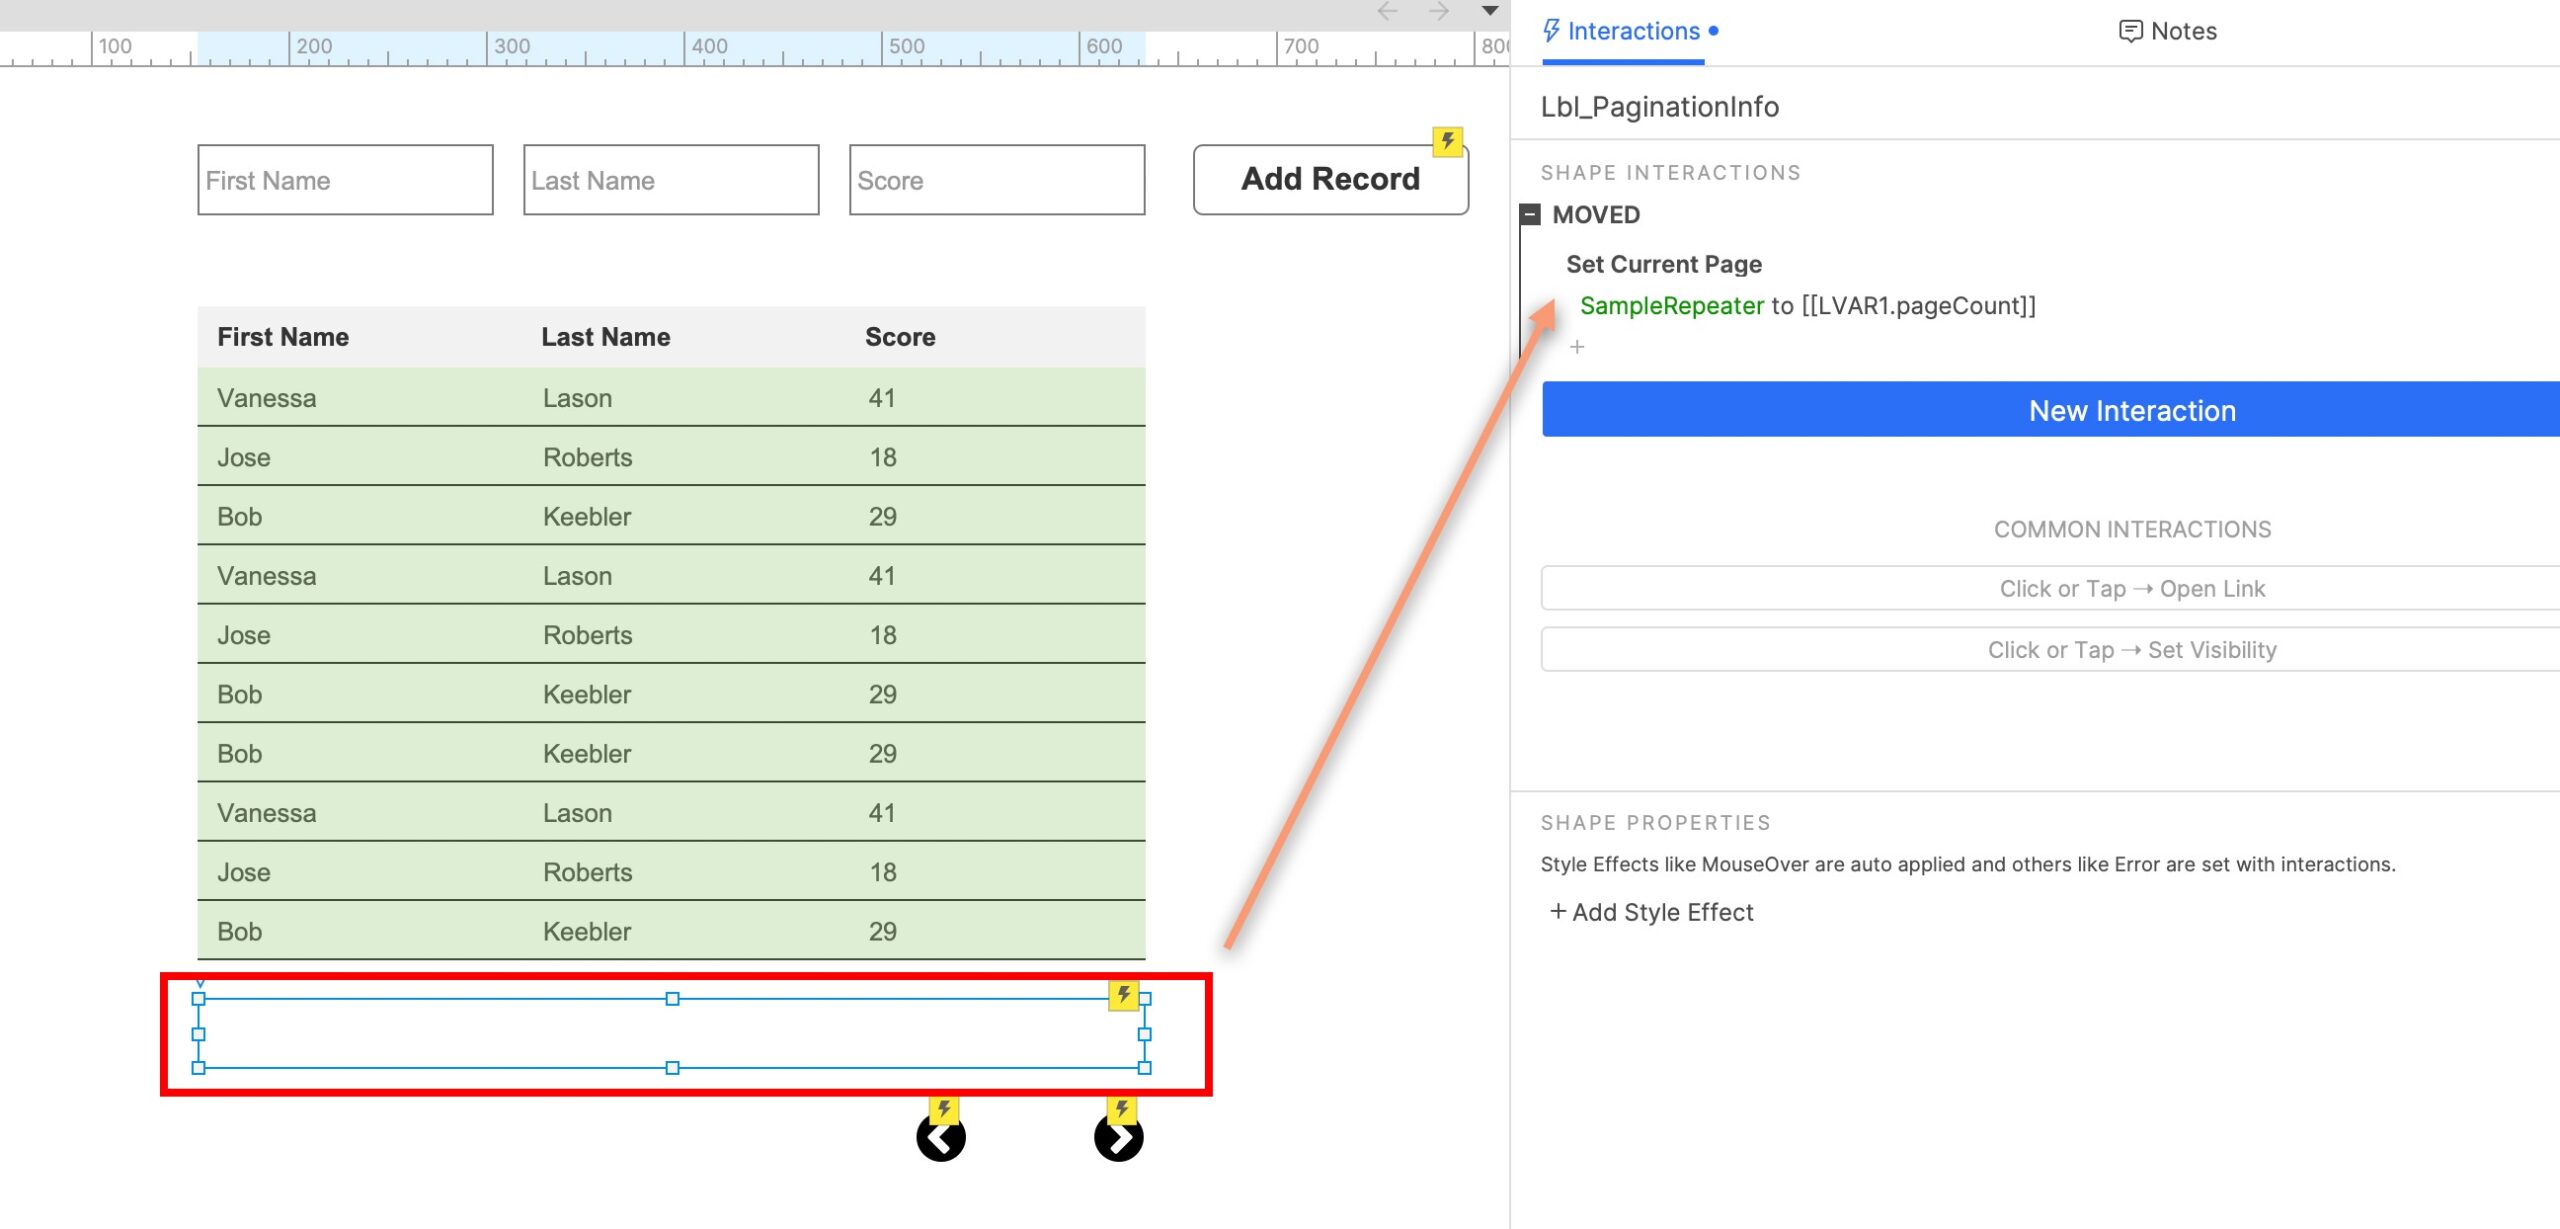
Task: Click the forward navigation arrow above ruler
Action: tap(1439, 11)
